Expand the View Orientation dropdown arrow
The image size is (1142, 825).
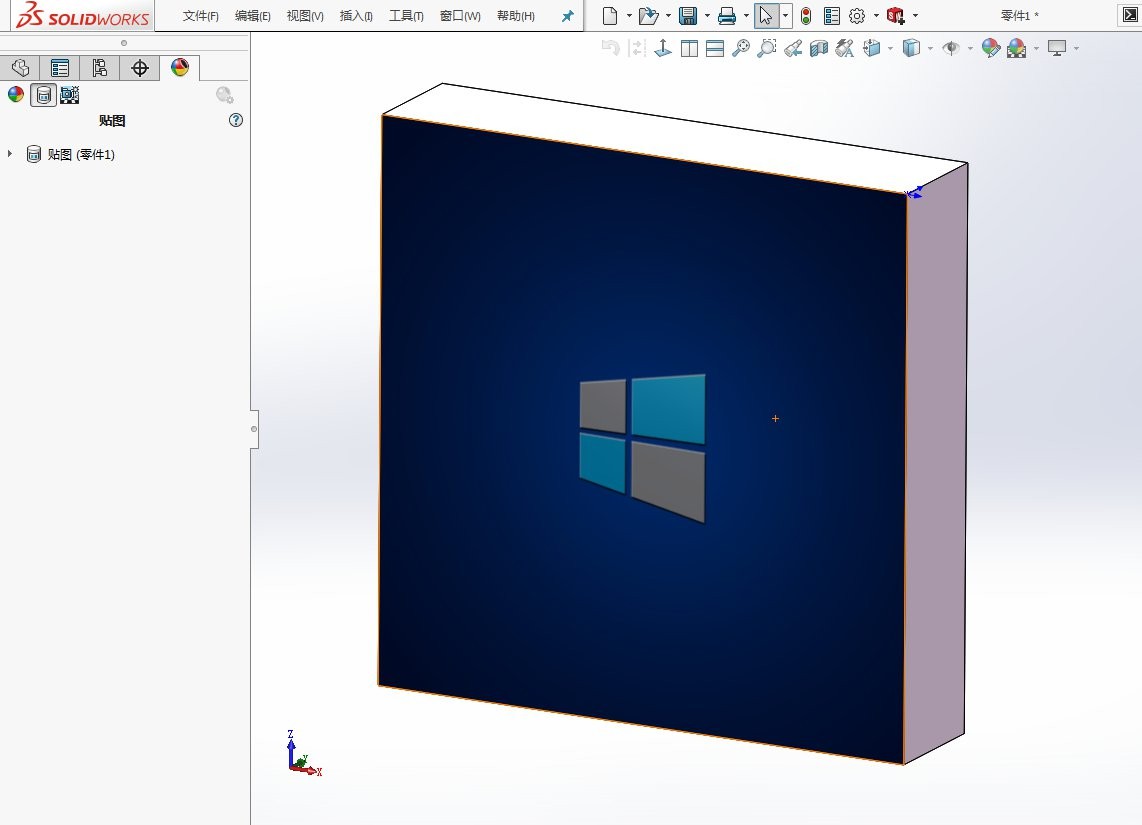[891, 49]
